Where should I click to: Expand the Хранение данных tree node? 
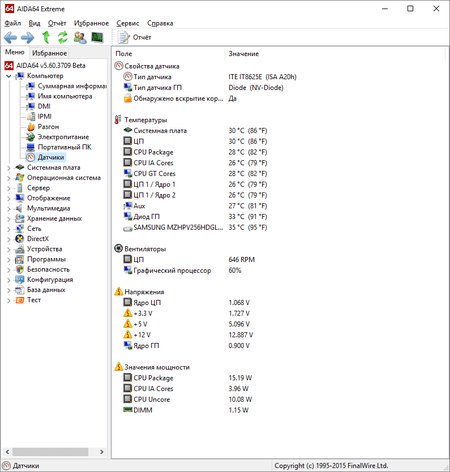pyautogui.click(x=9, y=219)
